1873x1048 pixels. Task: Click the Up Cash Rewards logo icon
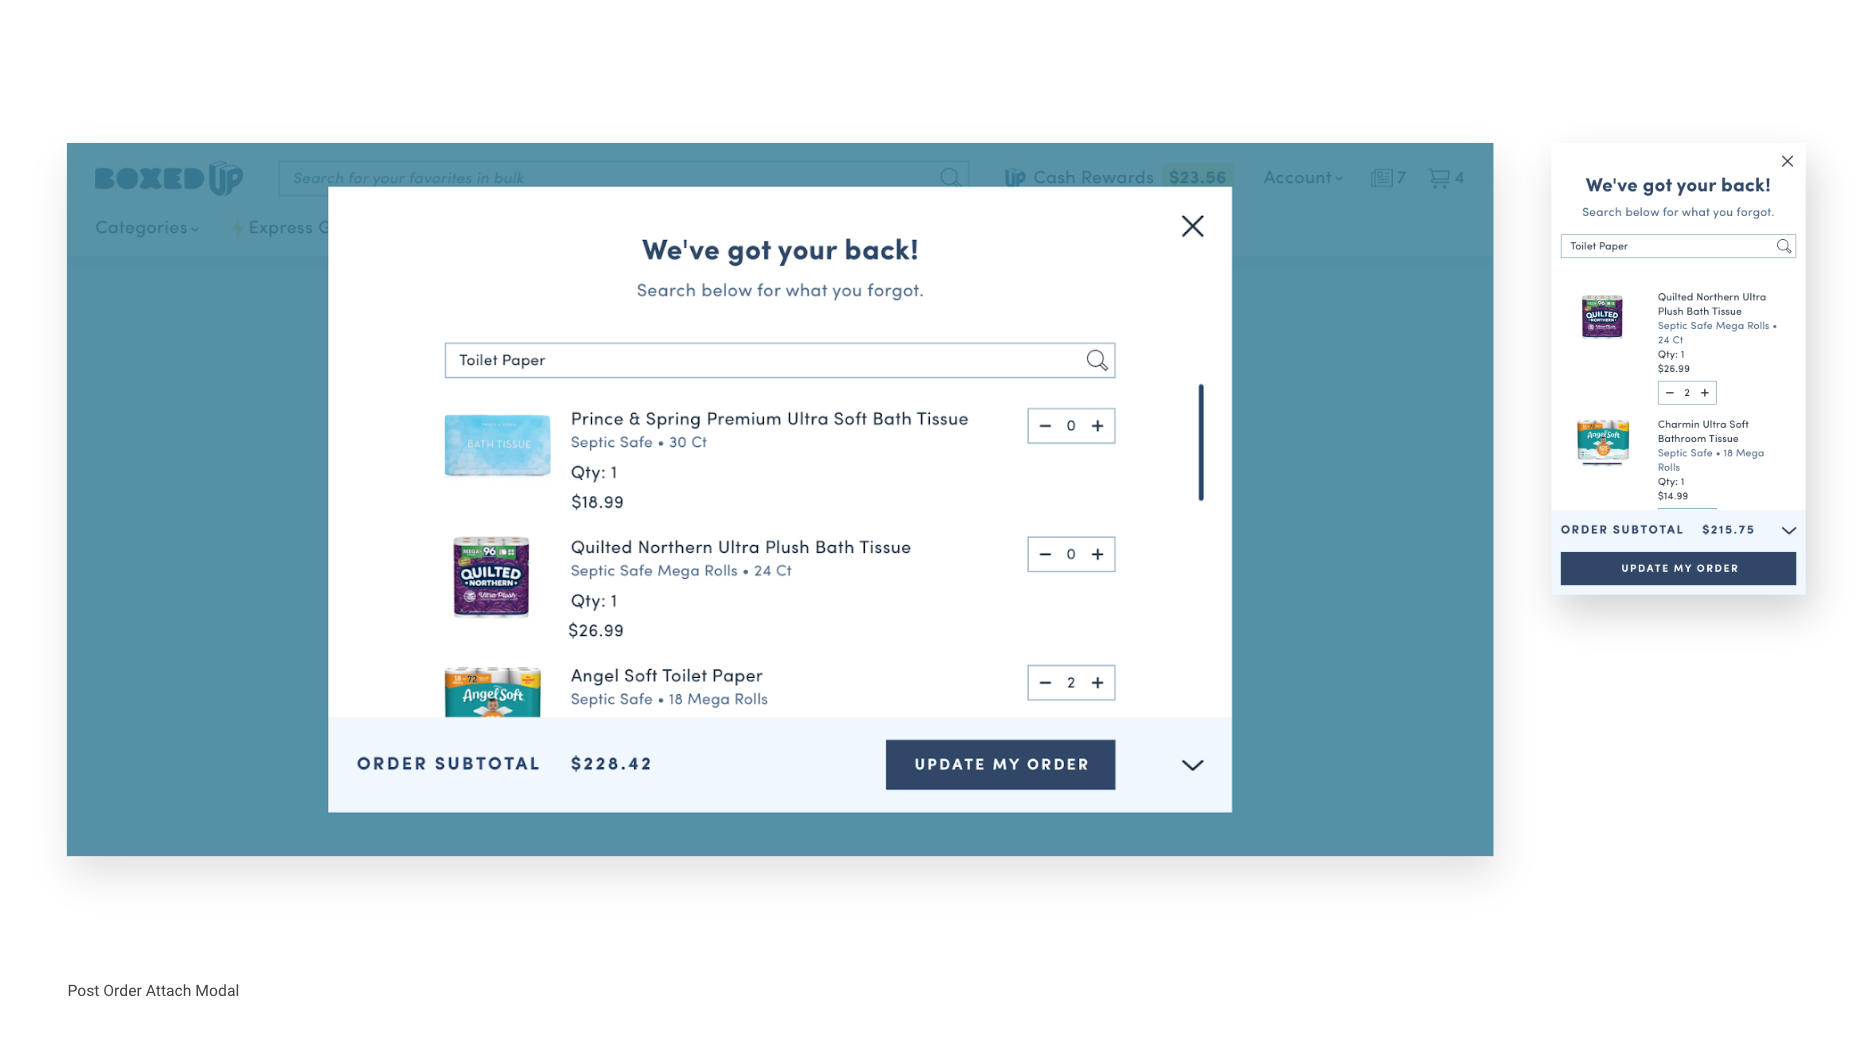pos(1015,177)
